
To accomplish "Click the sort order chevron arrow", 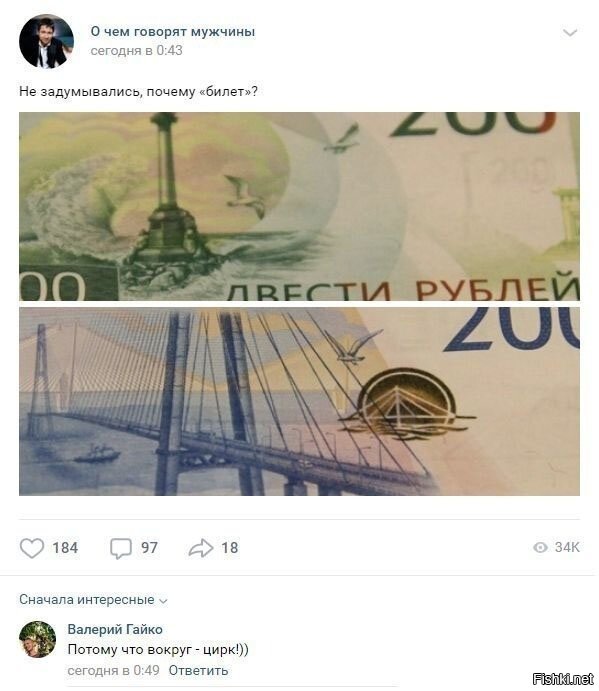I will click(163, 601).
